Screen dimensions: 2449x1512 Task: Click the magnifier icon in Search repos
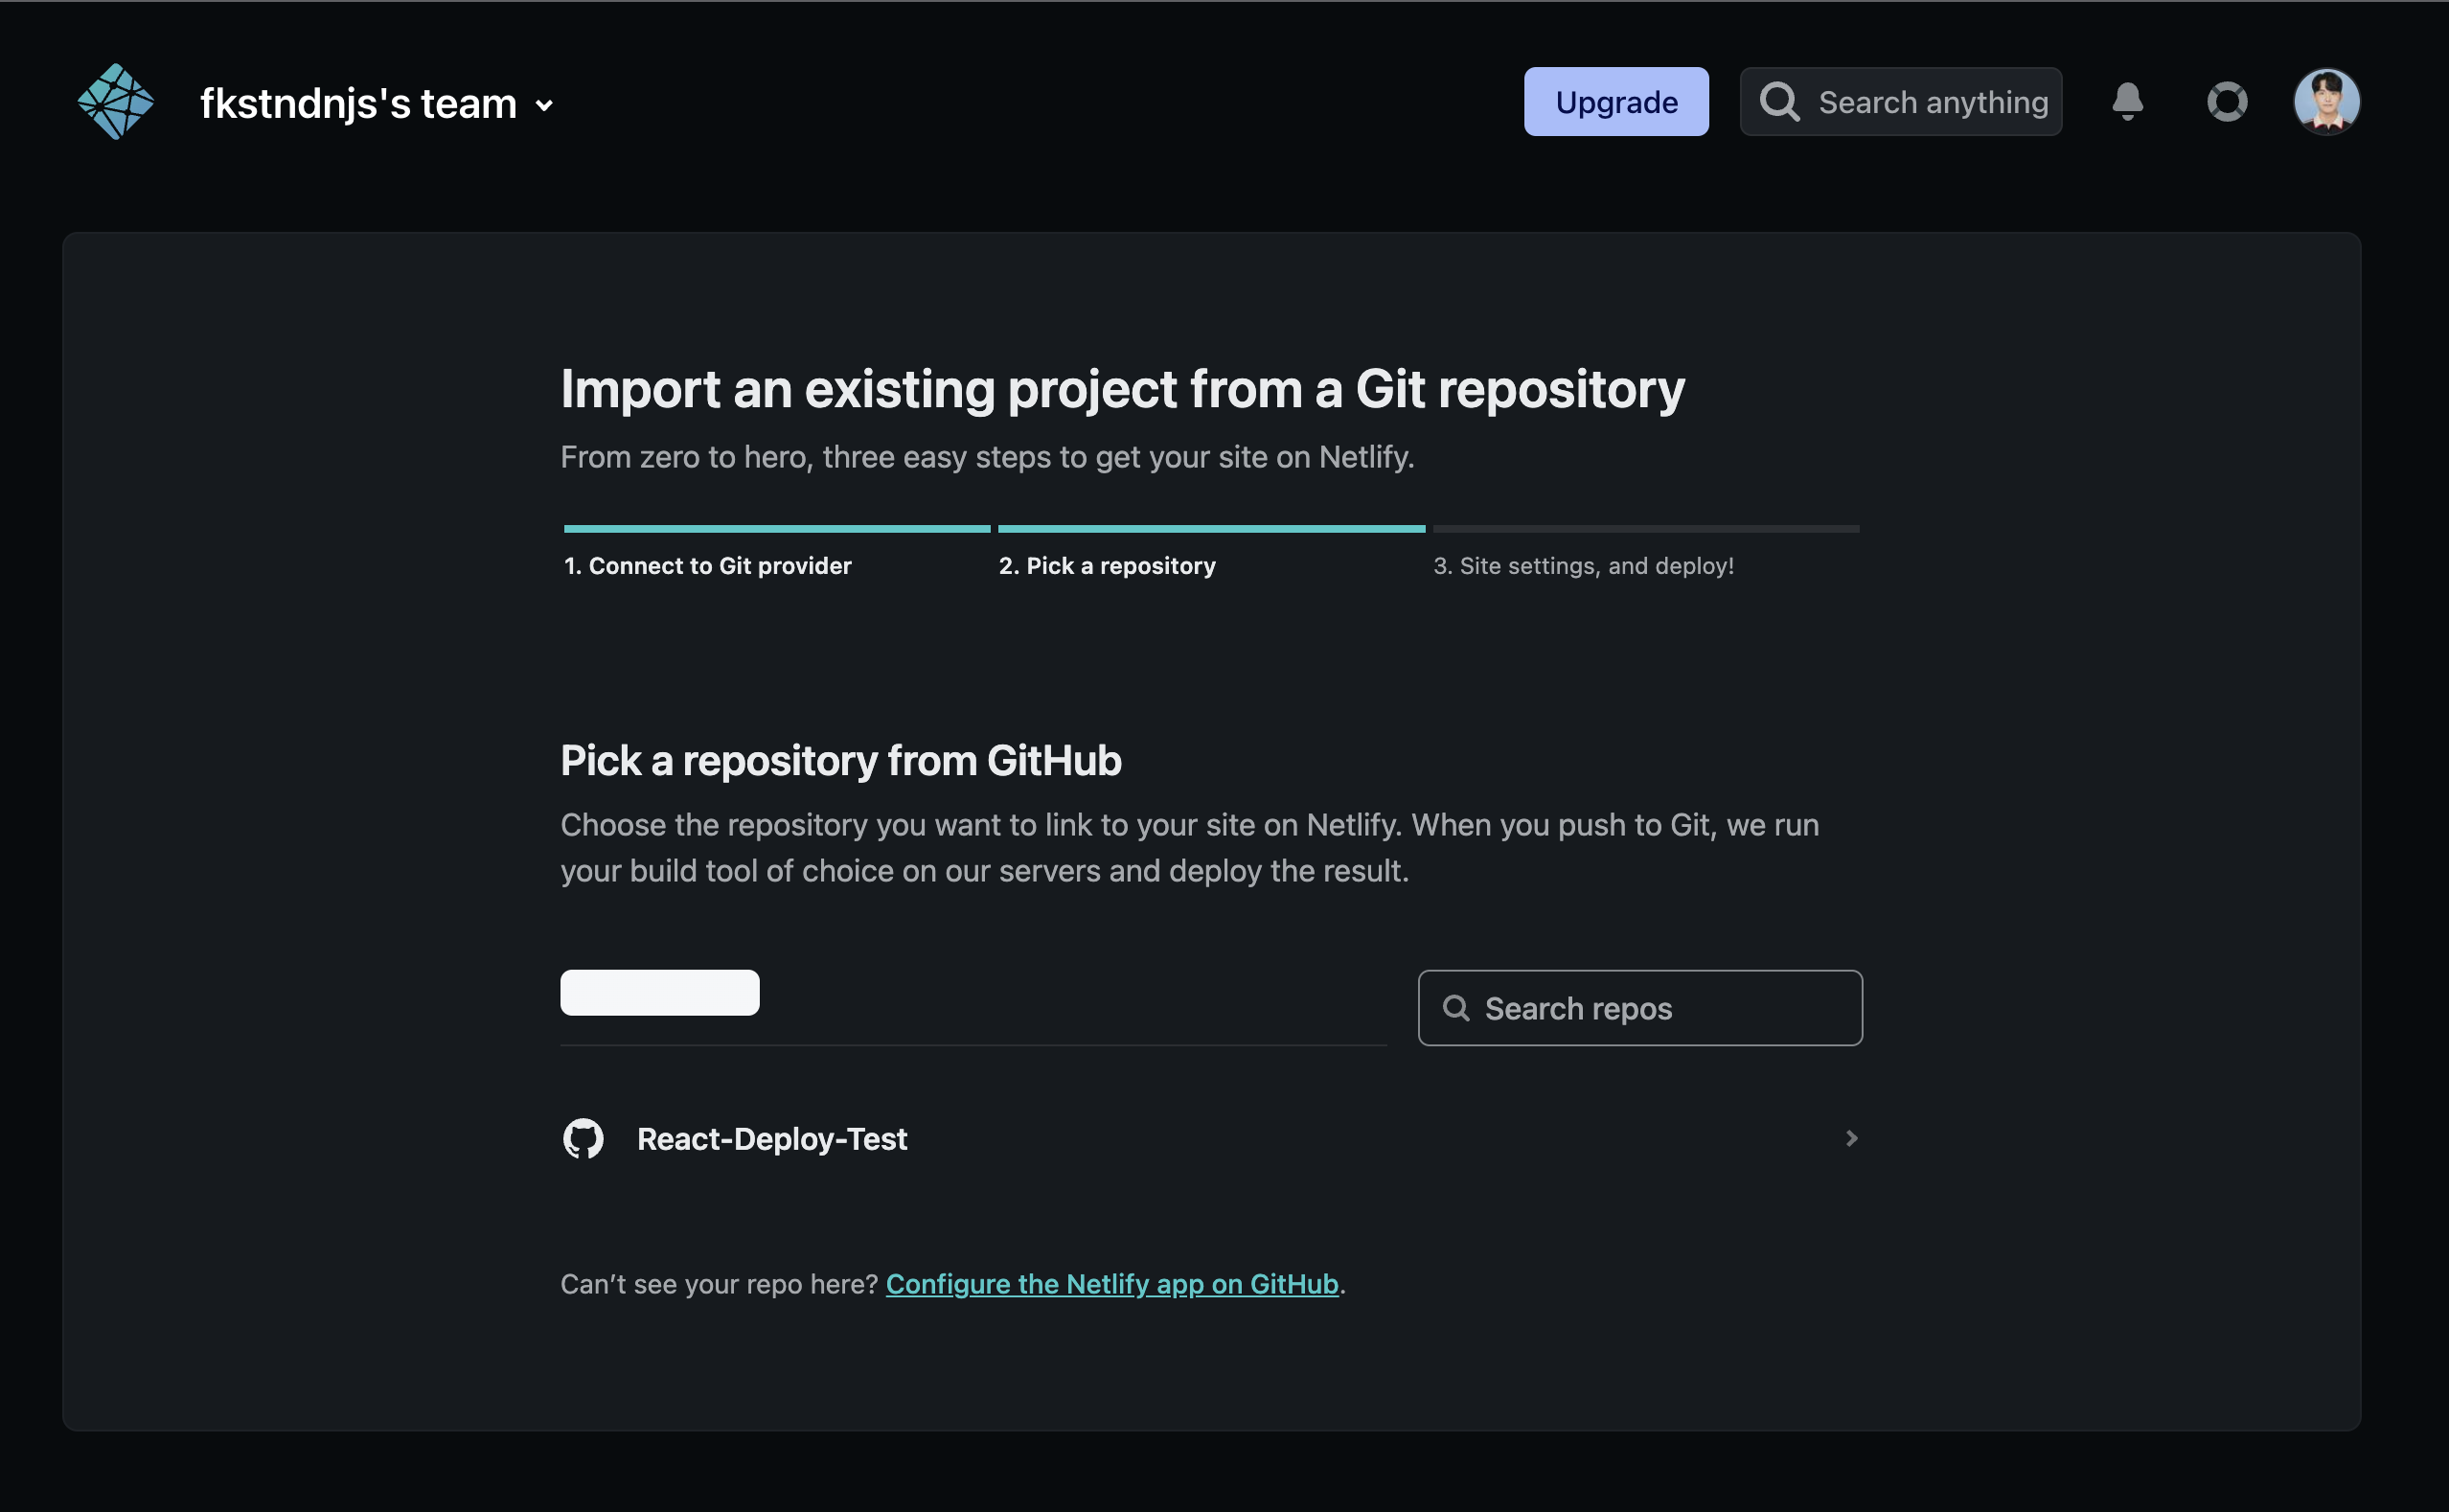click(x=1456, y=1008)
